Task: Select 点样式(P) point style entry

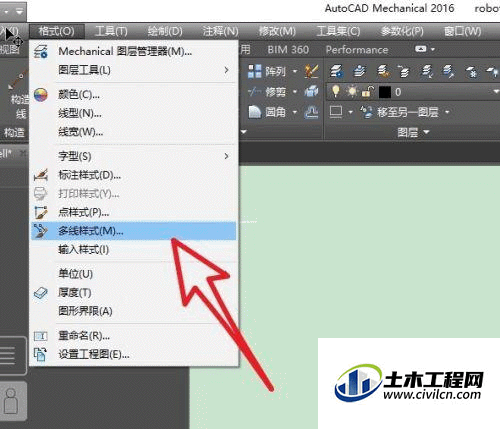Action: coord(133,212)
